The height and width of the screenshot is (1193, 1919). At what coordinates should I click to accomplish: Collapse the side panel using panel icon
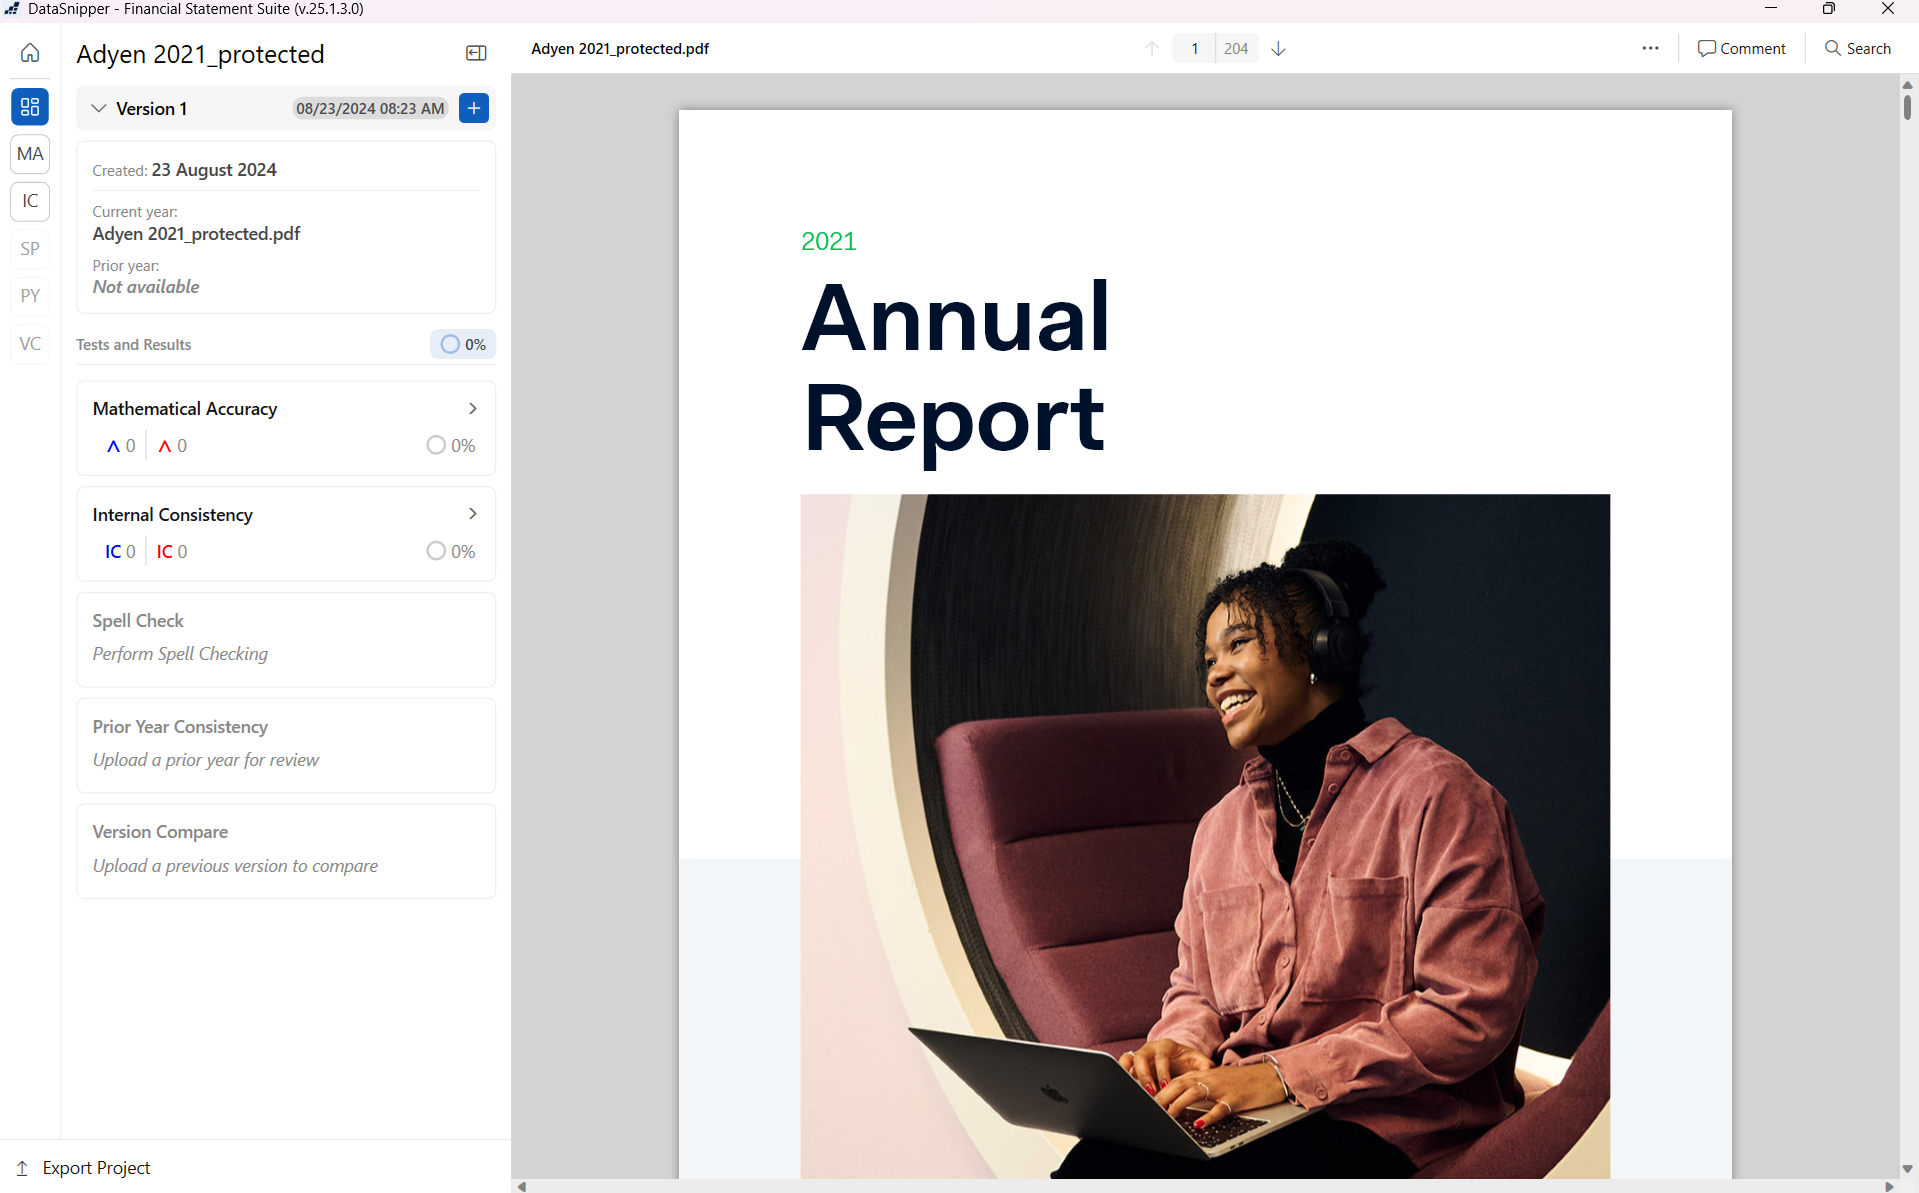[476, 53]
